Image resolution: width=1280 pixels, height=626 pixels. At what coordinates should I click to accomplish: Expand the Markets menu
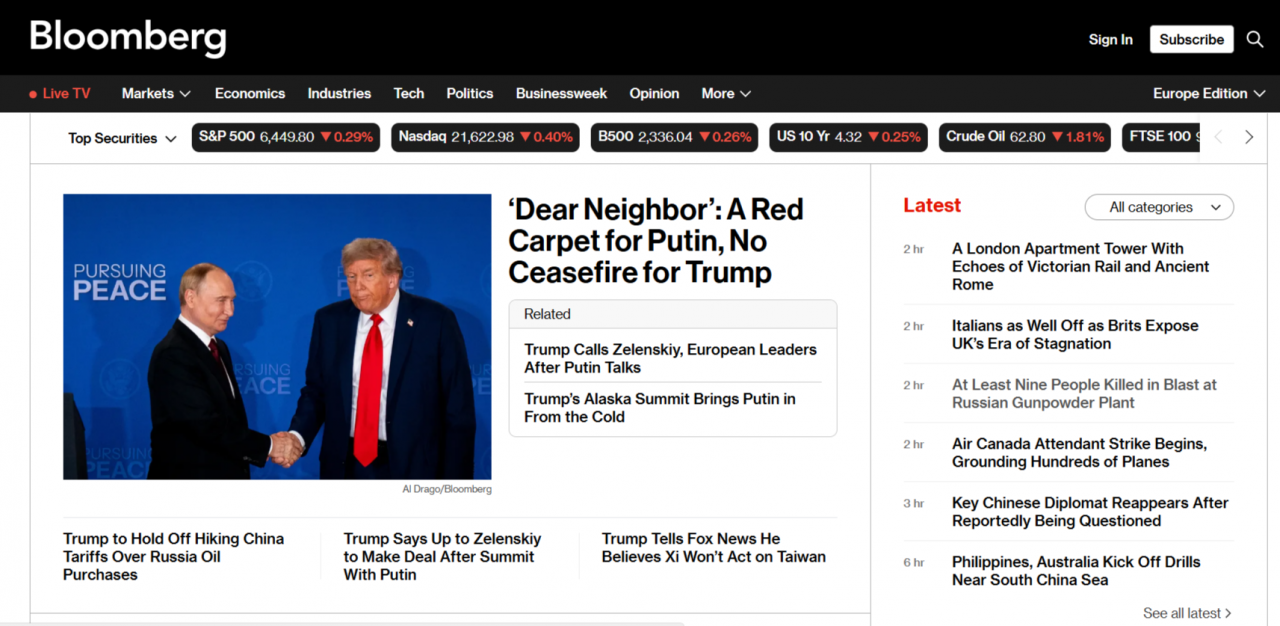click(156, 93)
